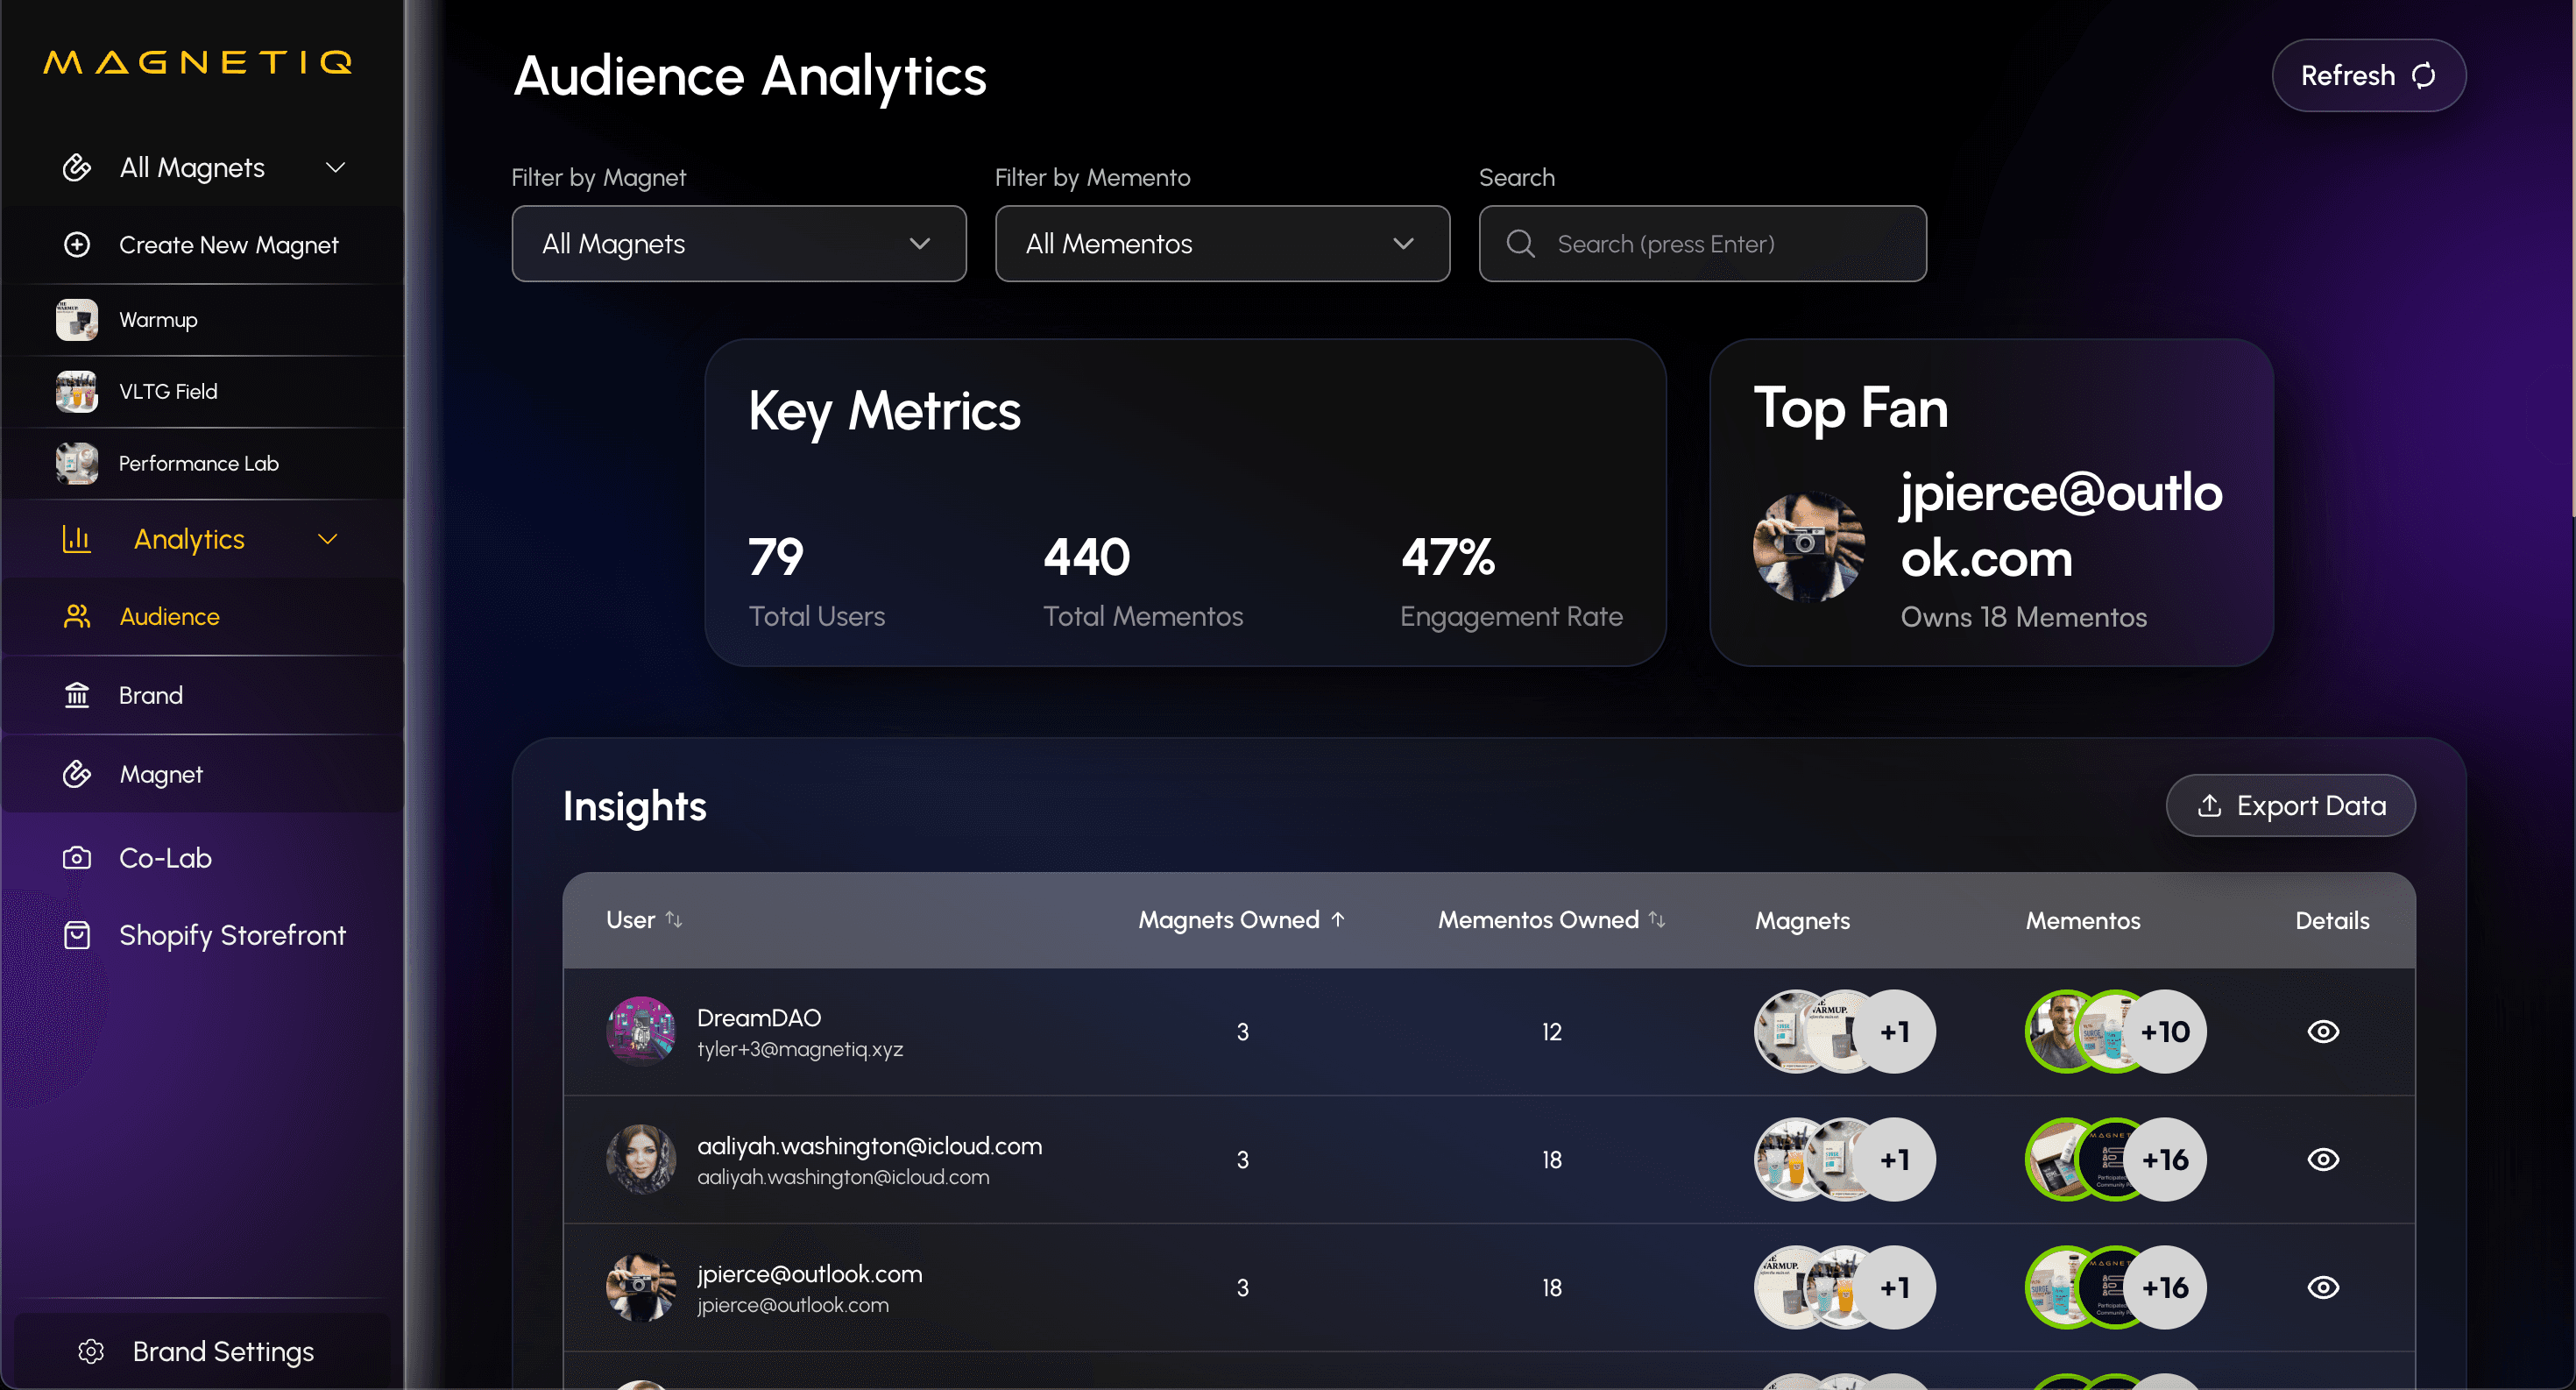Screen dimensions: 2576x1390
Task: Select Create New Magnet
Action: point(203,245)
